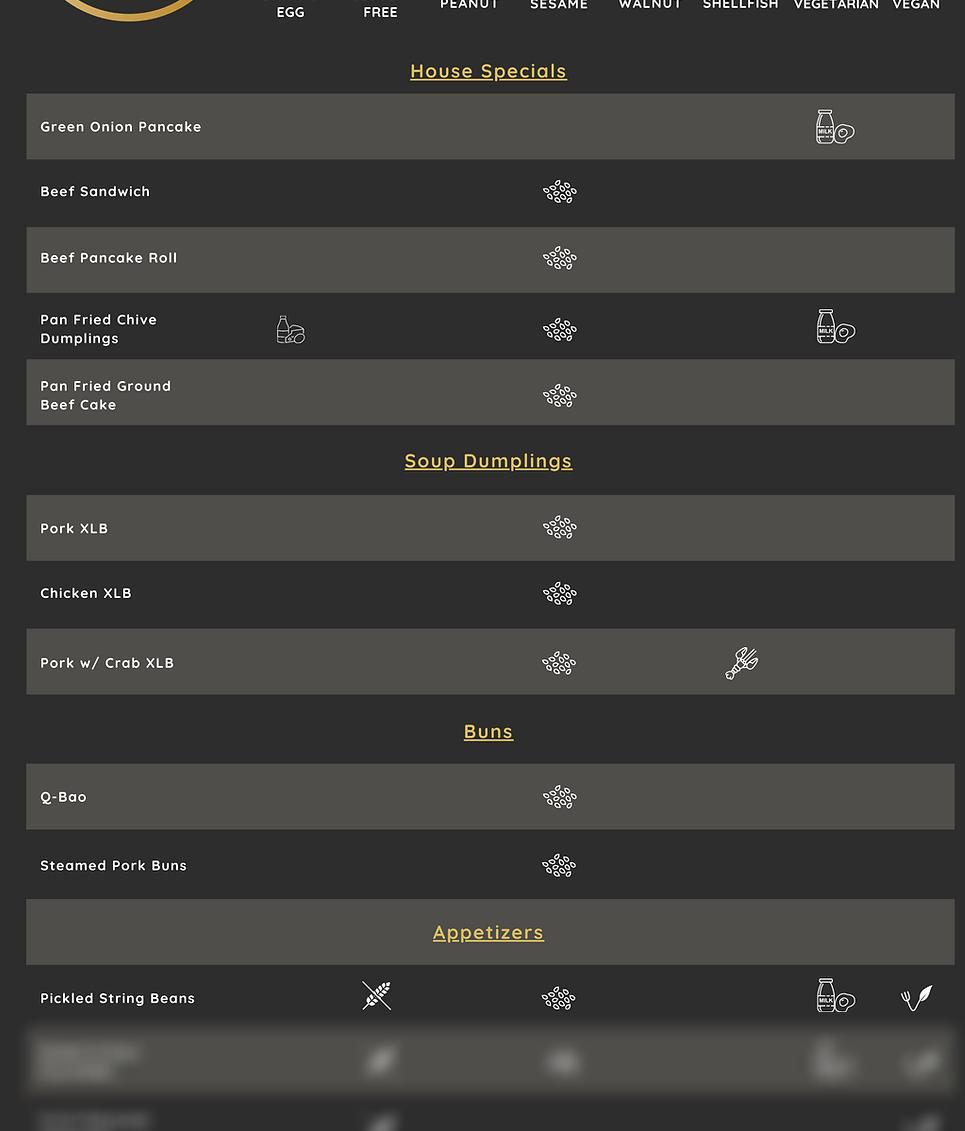
Task: Click the Pan Fried Ground Beef Cake item name
Action: tap(105, 395)
